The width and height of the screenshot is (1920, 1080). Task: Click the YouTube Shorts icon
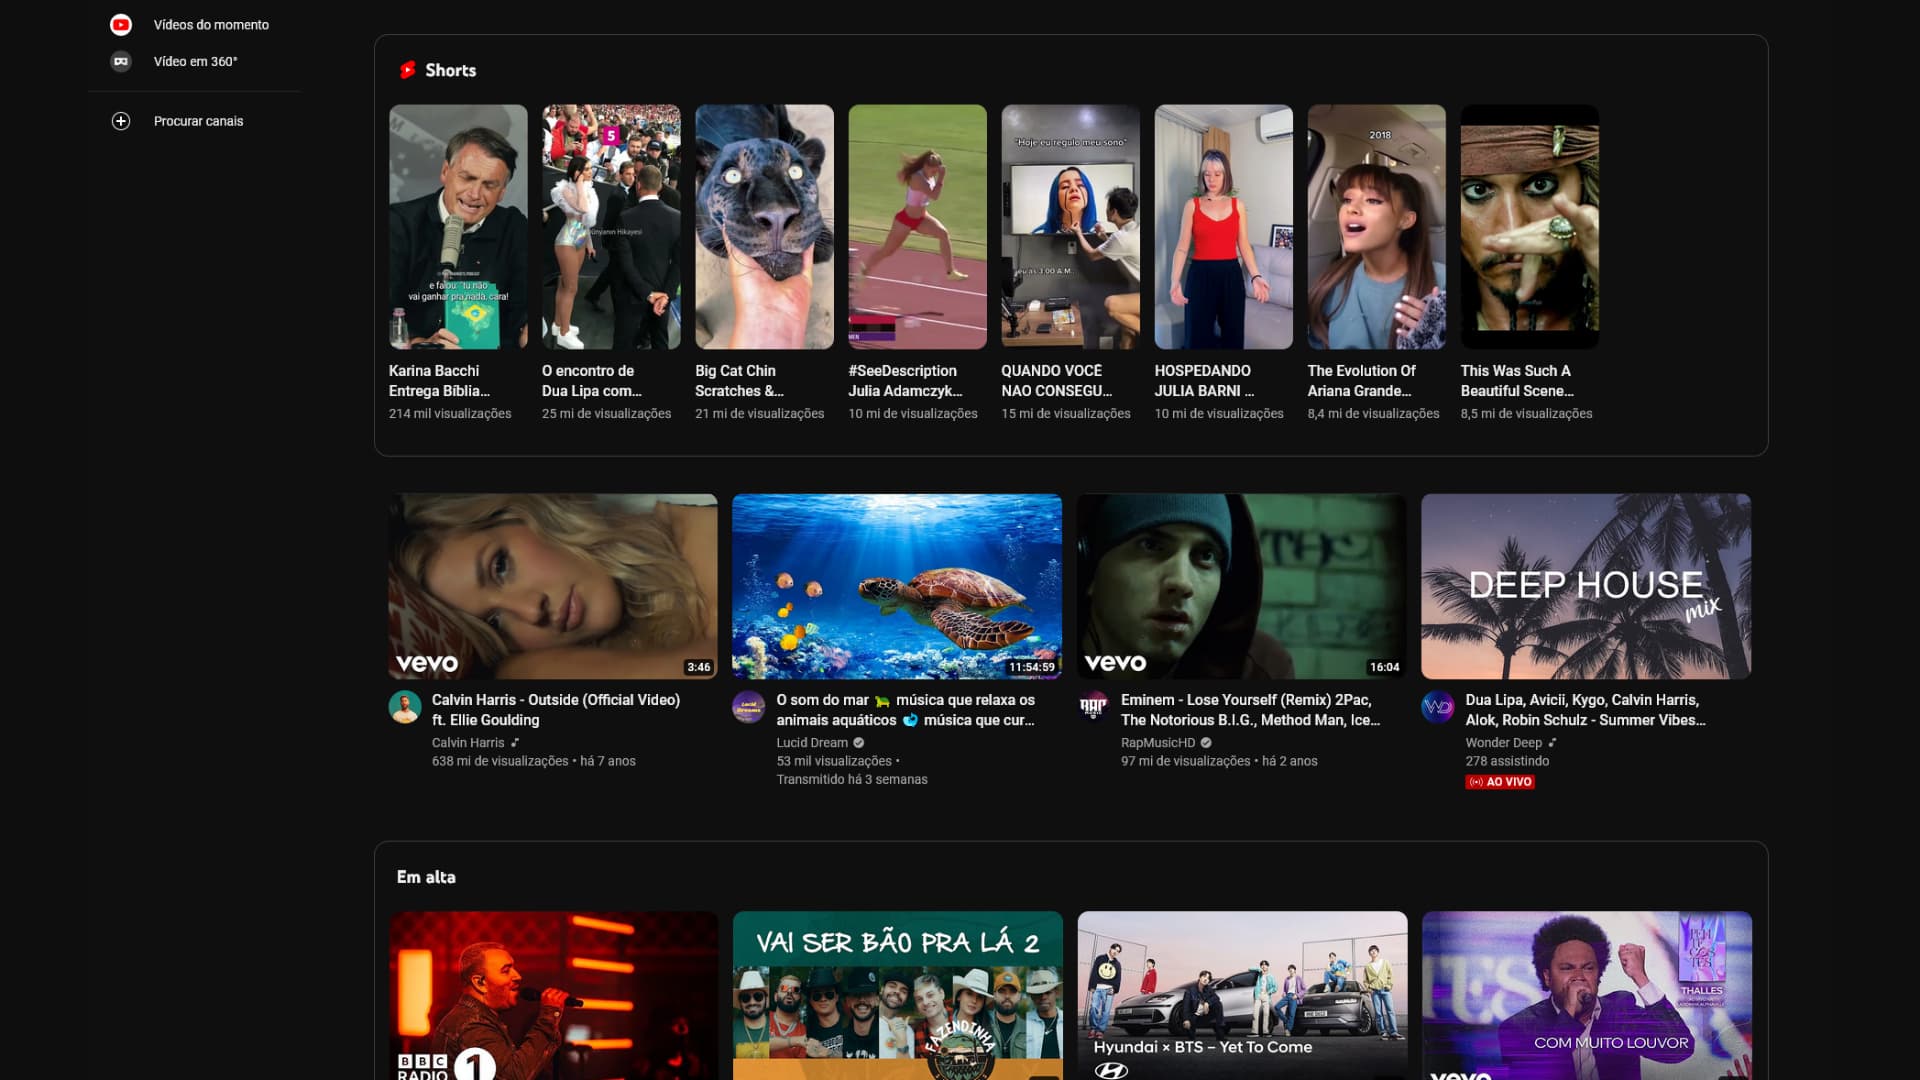(406, 70)
